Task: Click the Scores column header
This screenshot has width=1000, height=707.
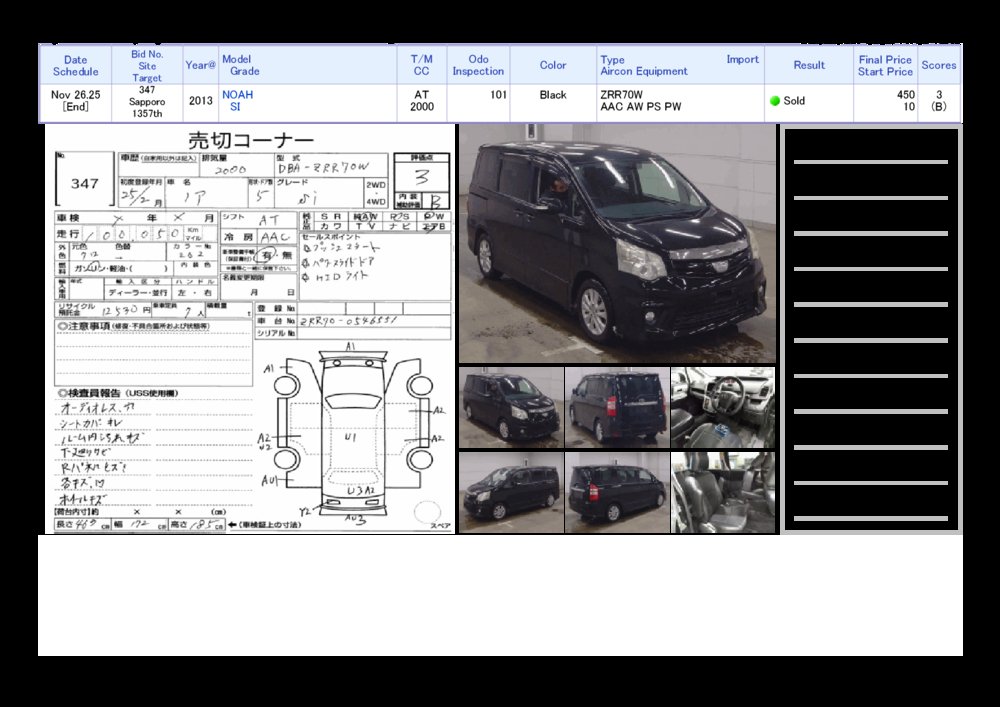Action: coord(939,65)
